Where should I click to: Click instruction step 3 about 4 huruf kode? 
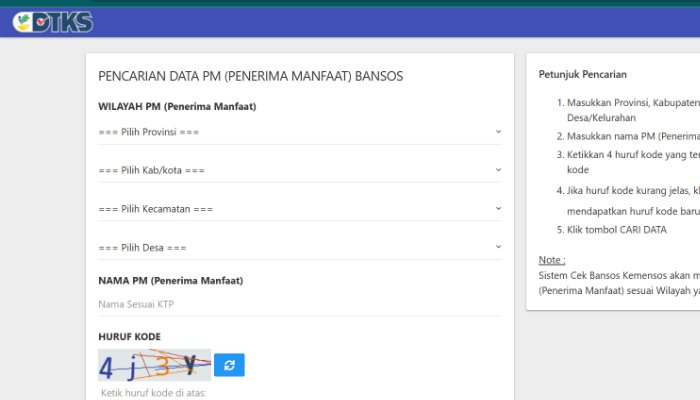[x=628, y=162]
